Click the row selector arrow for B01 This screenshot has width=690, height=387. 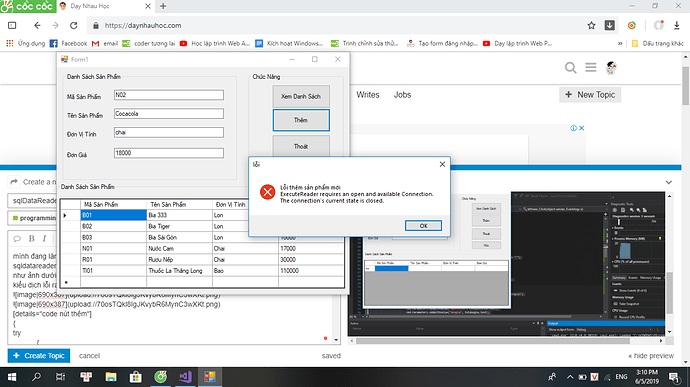pos(70,215)
